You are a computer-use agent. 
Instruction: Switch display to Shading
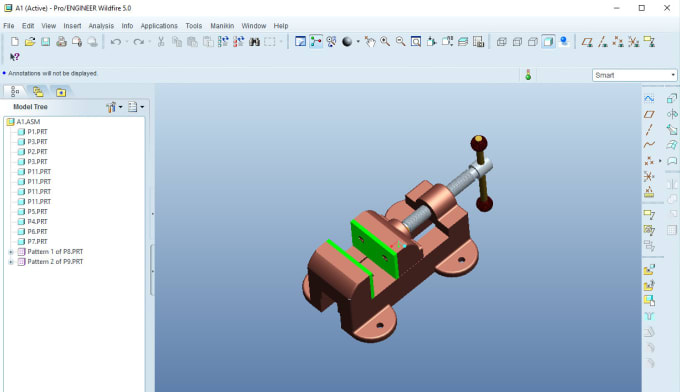(548, 42)
